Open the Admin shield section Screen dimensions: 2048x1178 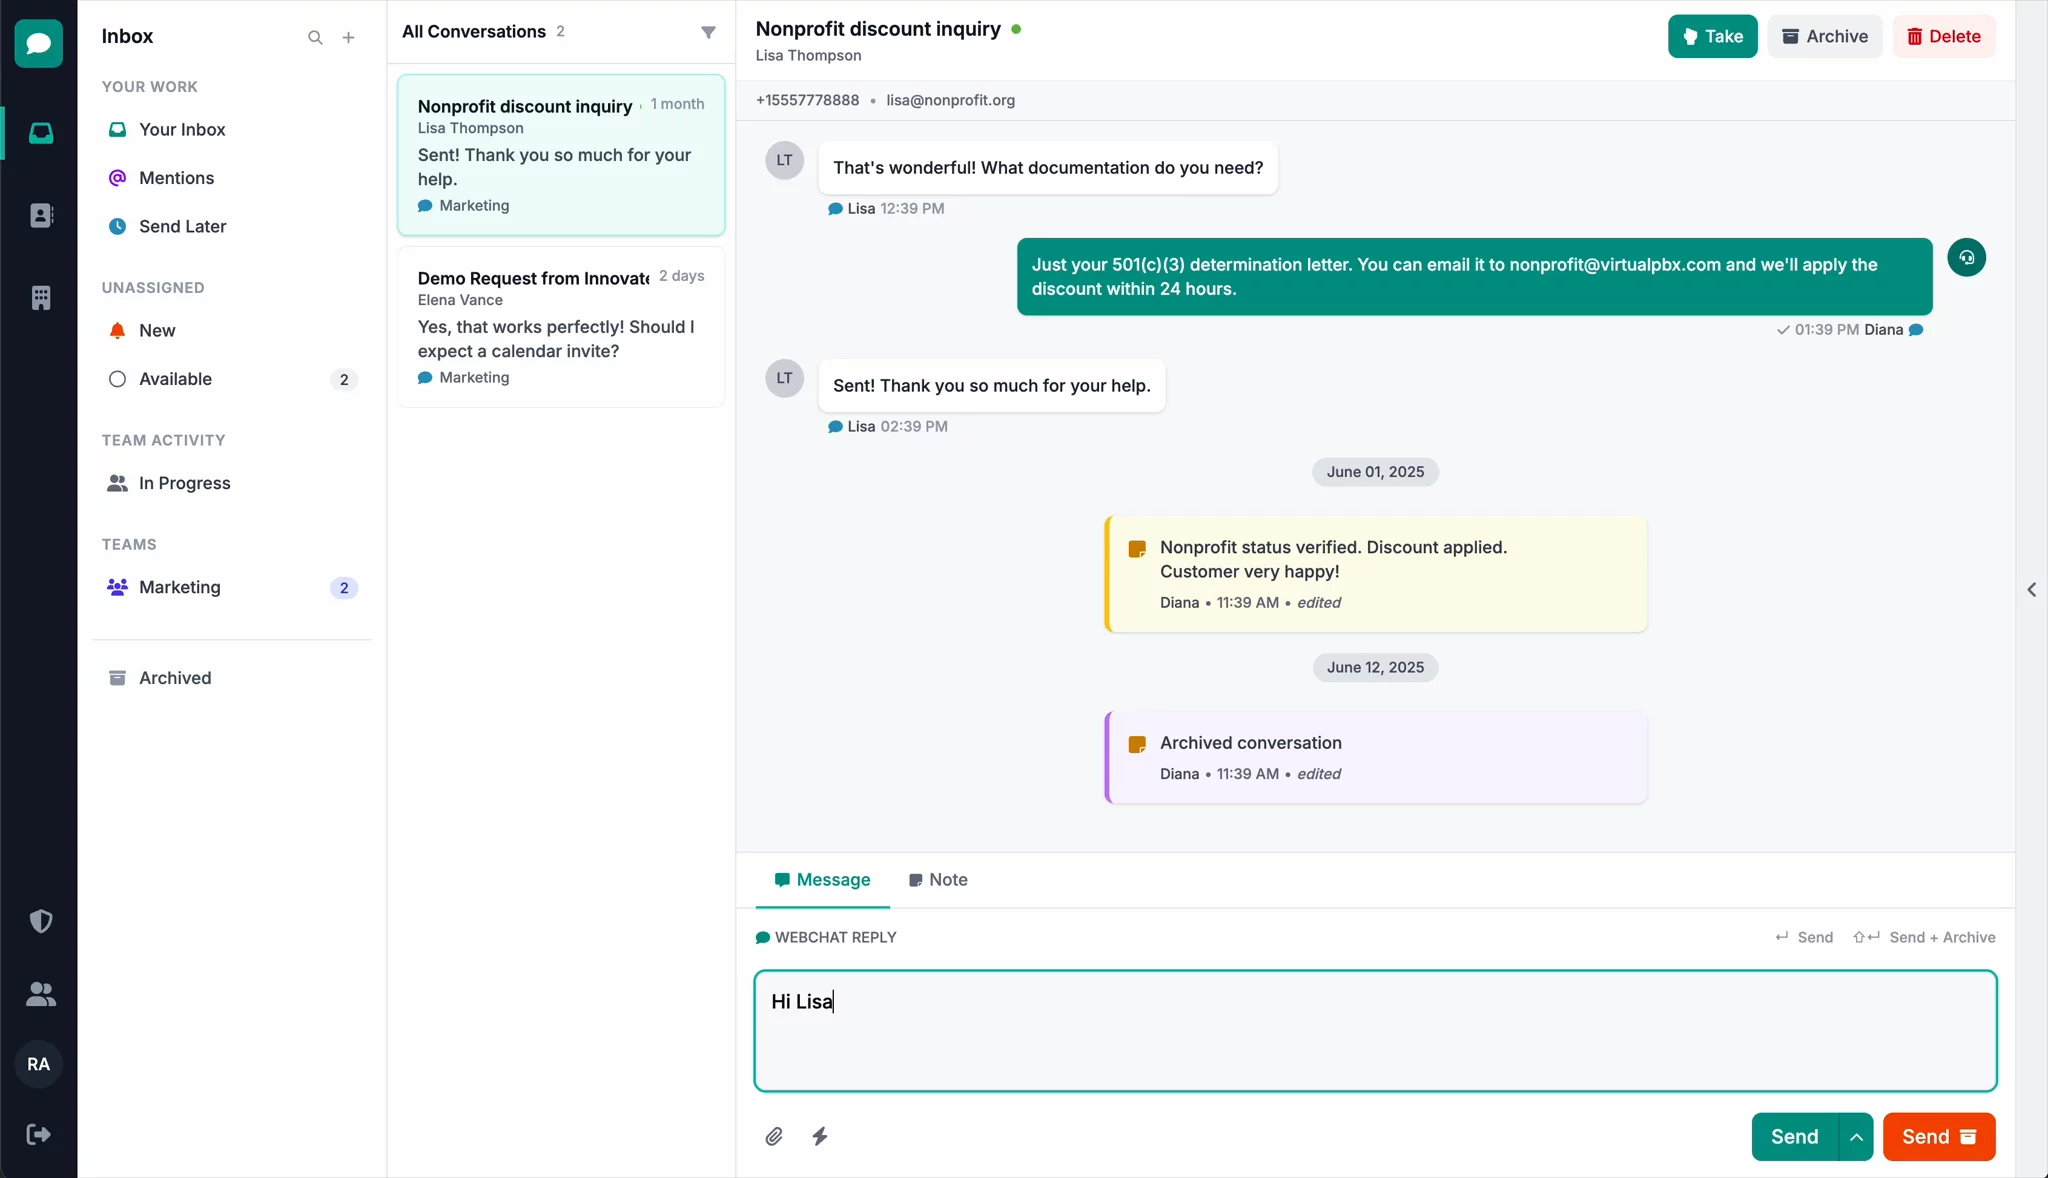40,920
